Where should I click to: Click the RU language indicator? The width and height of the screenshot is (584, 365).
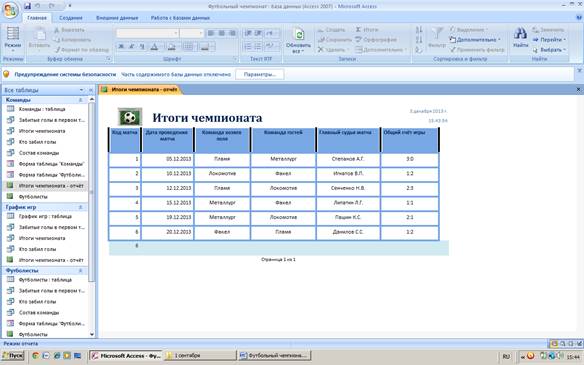pos(506,356)
